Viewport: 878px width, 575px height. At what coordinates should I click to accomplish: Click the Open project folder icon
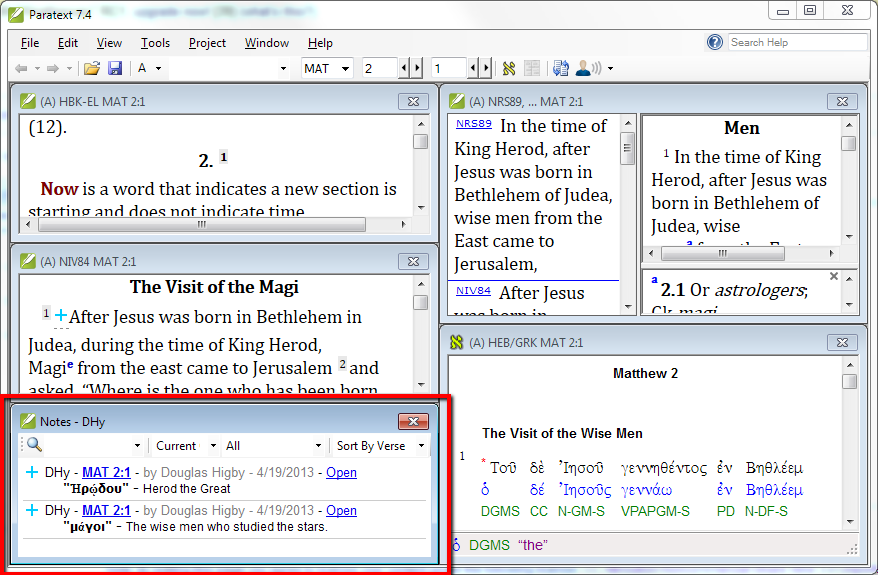[92, 68]
